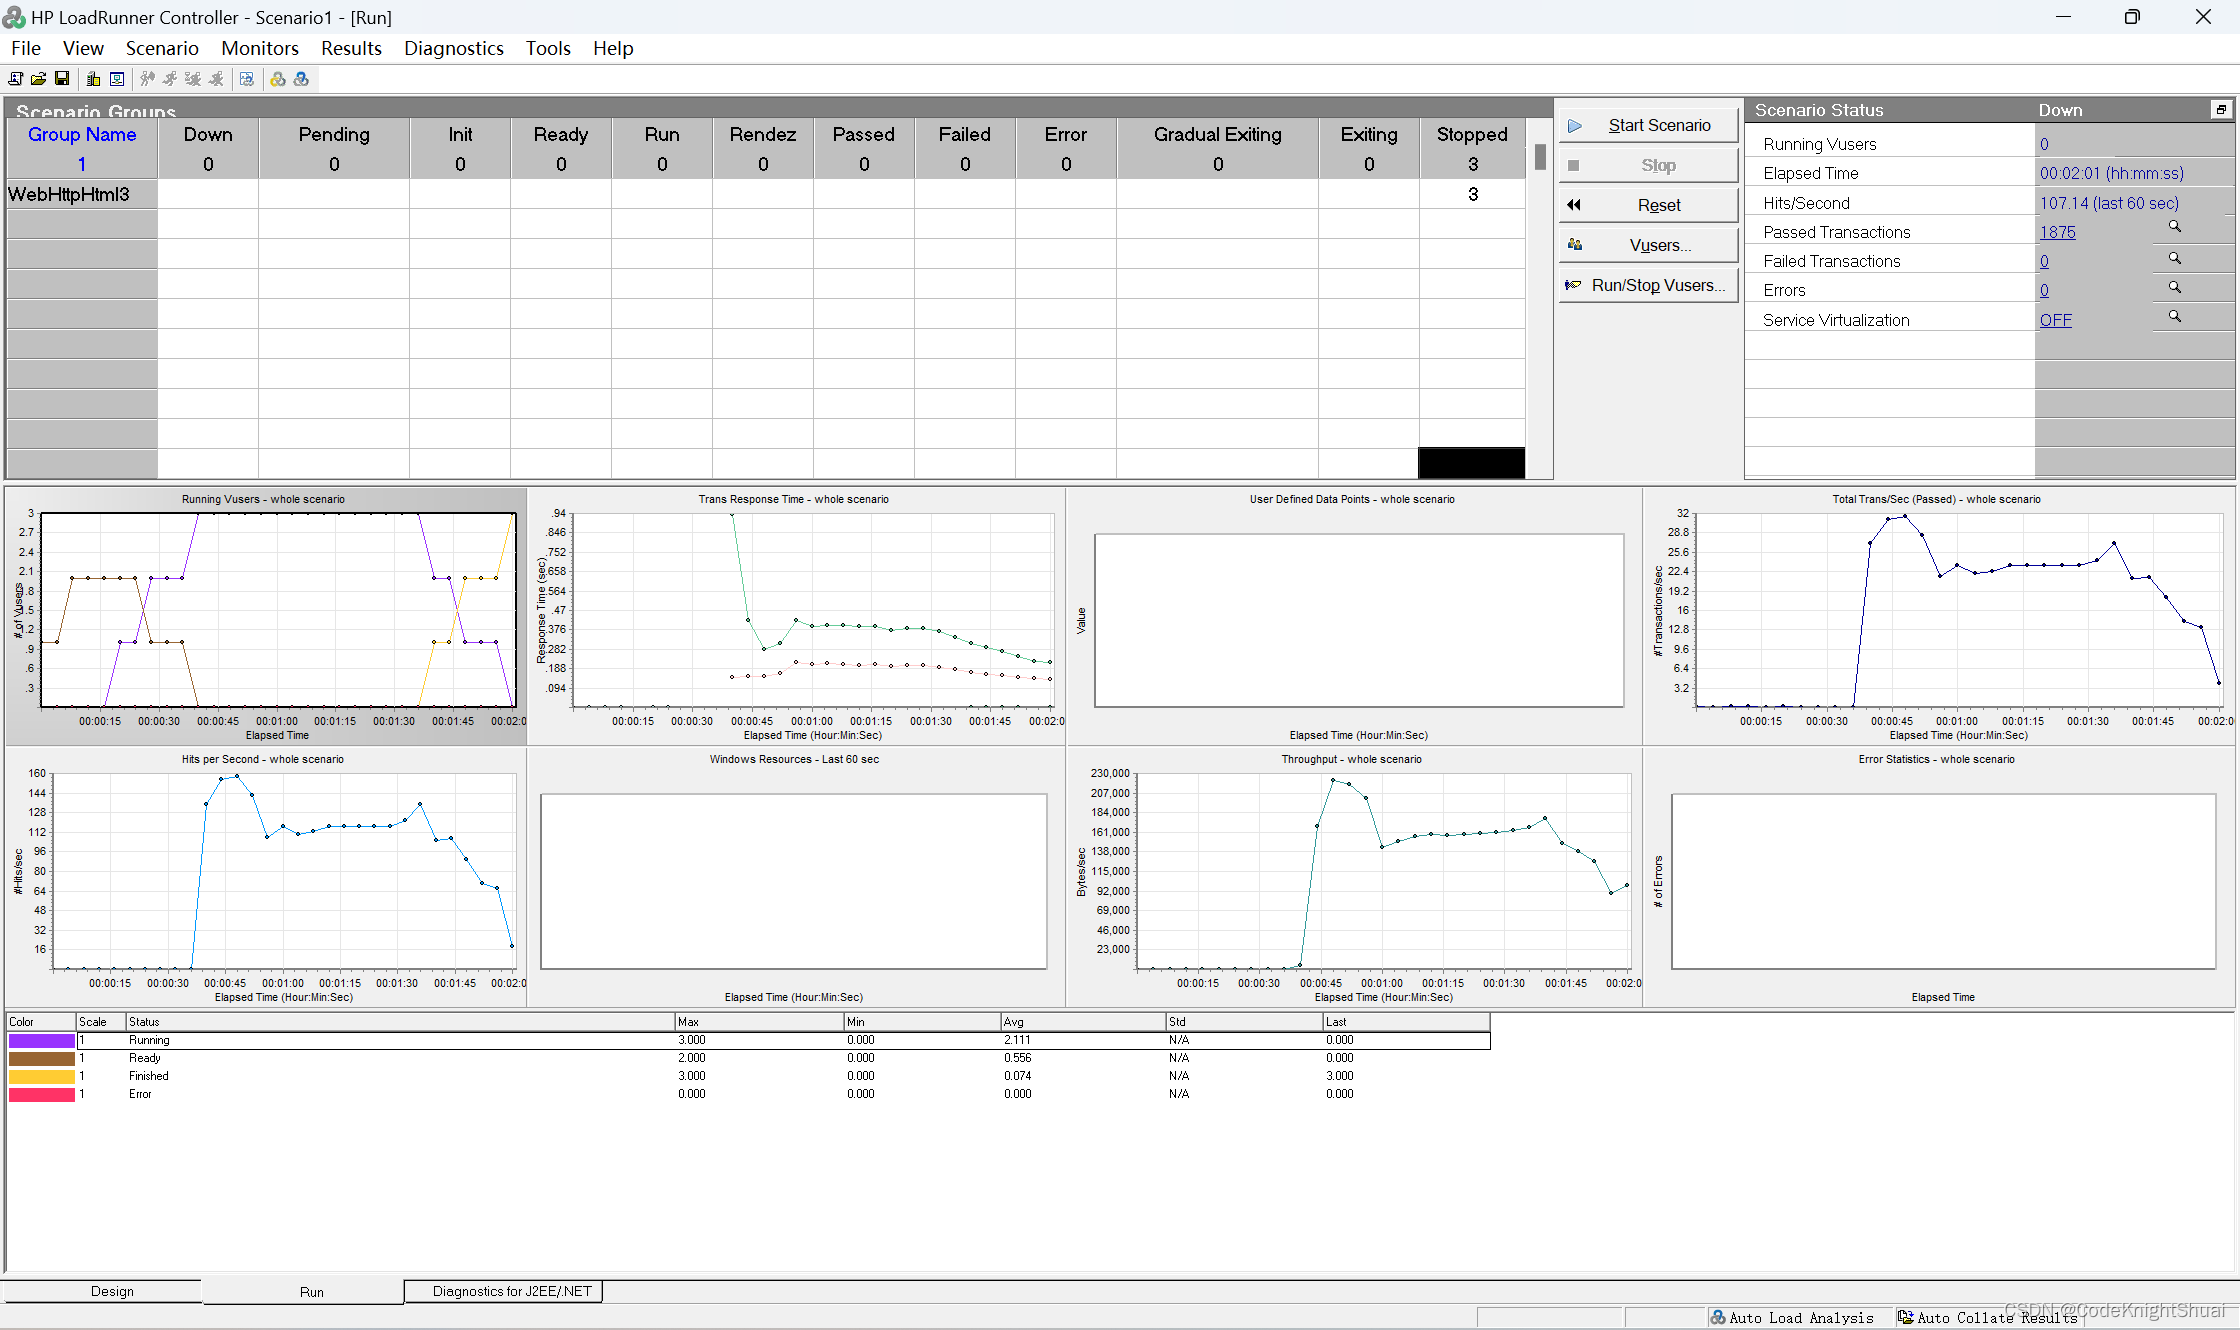This screenshot has height=1330, width=2240.
Task: Click the yellow Diagnostics toolbar icon
Action: (x=278, y=79)
